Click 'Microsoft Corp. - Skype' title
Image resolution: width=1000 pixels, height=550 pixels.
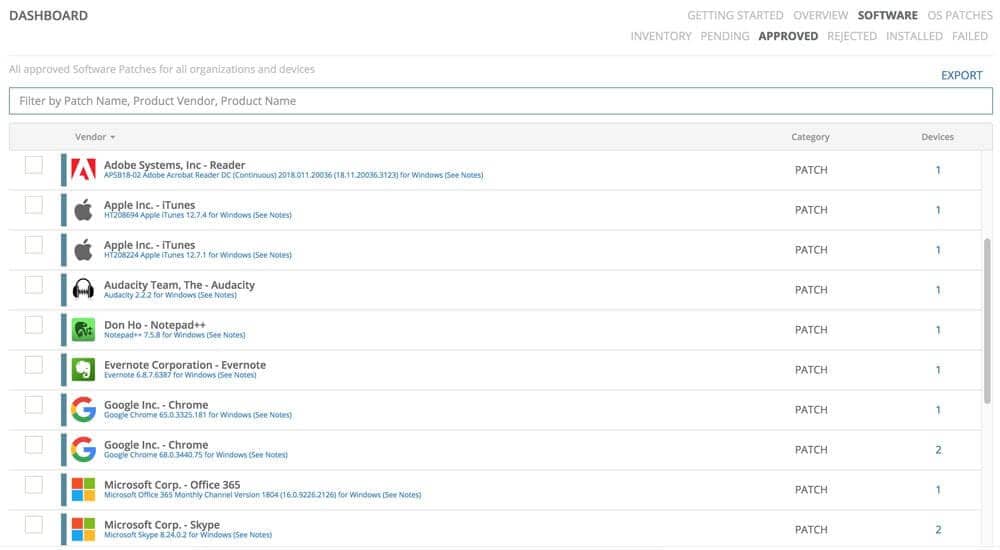pyautogui.click(x=162, y=524)
